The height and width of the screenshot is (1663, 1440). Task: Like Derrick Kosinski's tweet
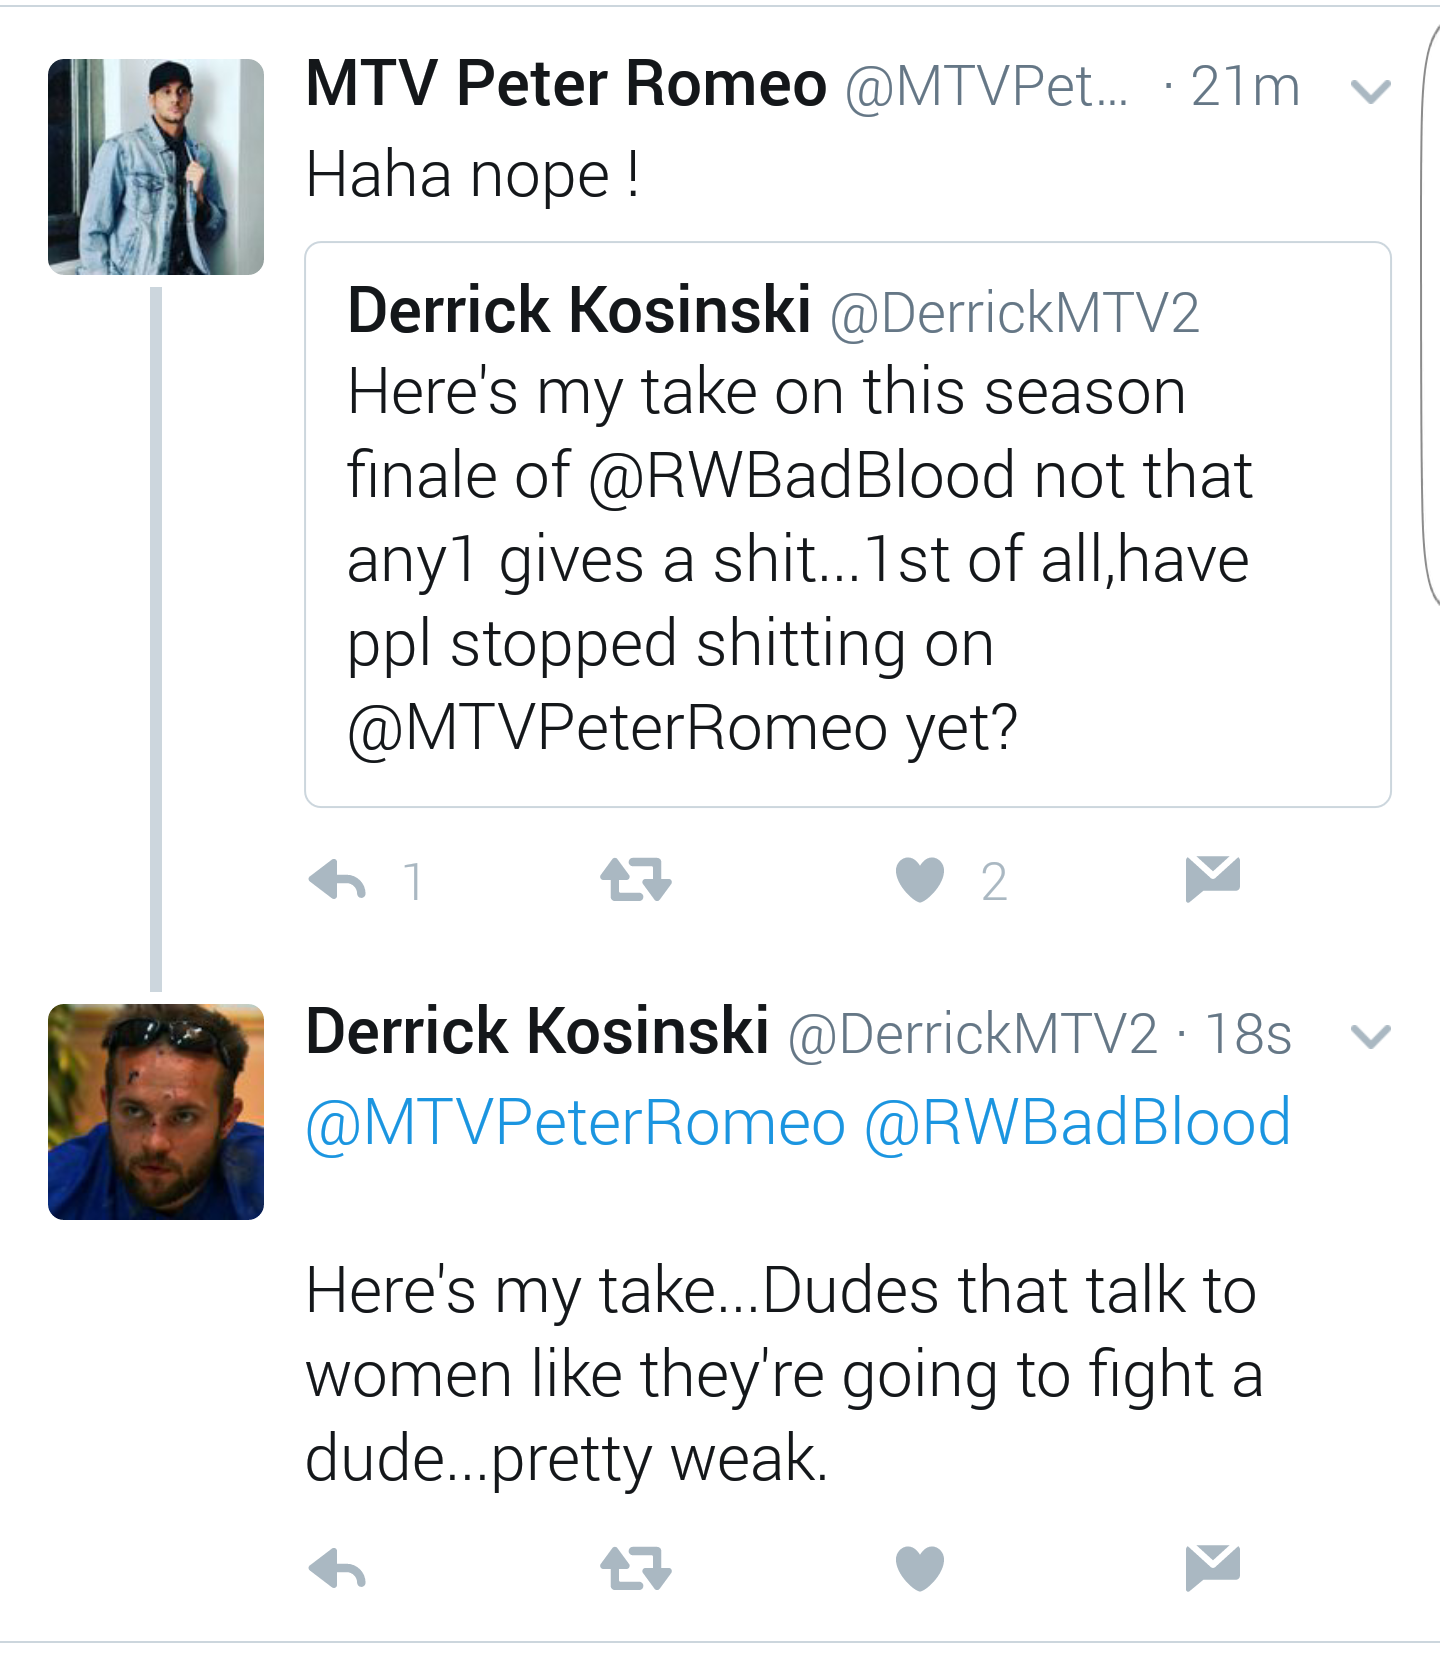coord(920,1568)
